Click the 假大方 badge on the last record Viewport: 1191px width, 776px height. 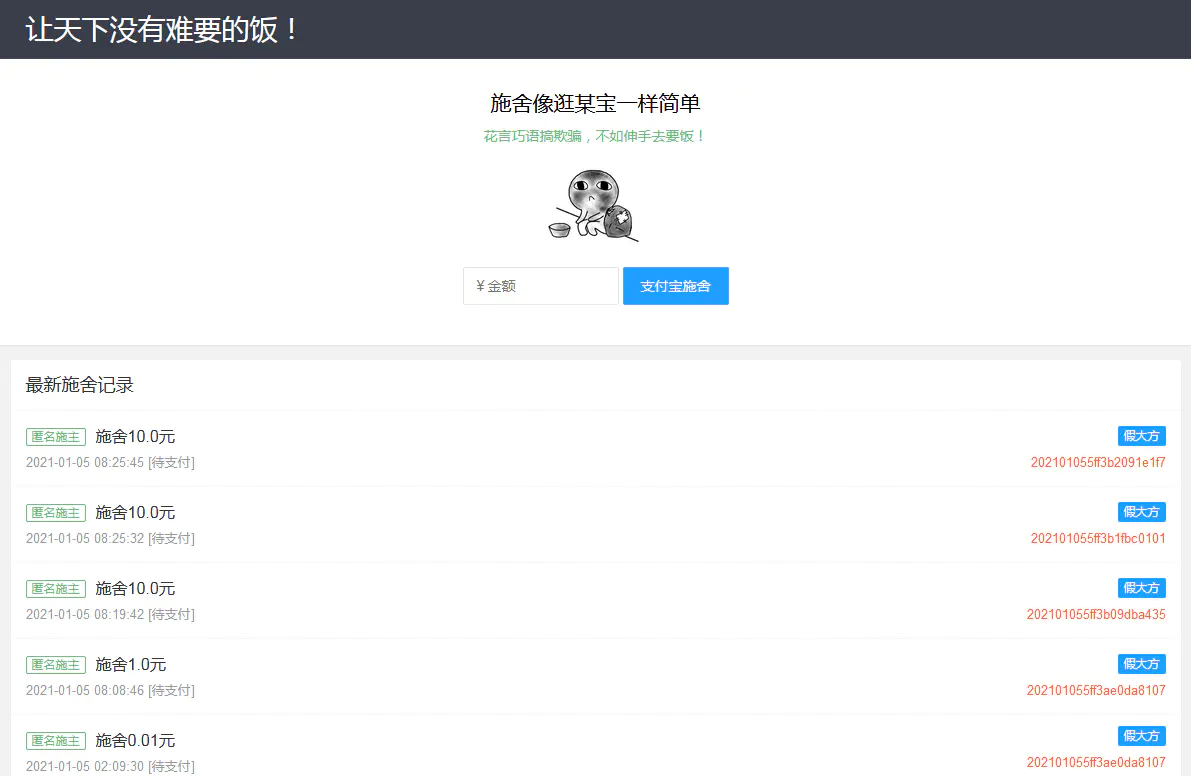(1141, 735)
